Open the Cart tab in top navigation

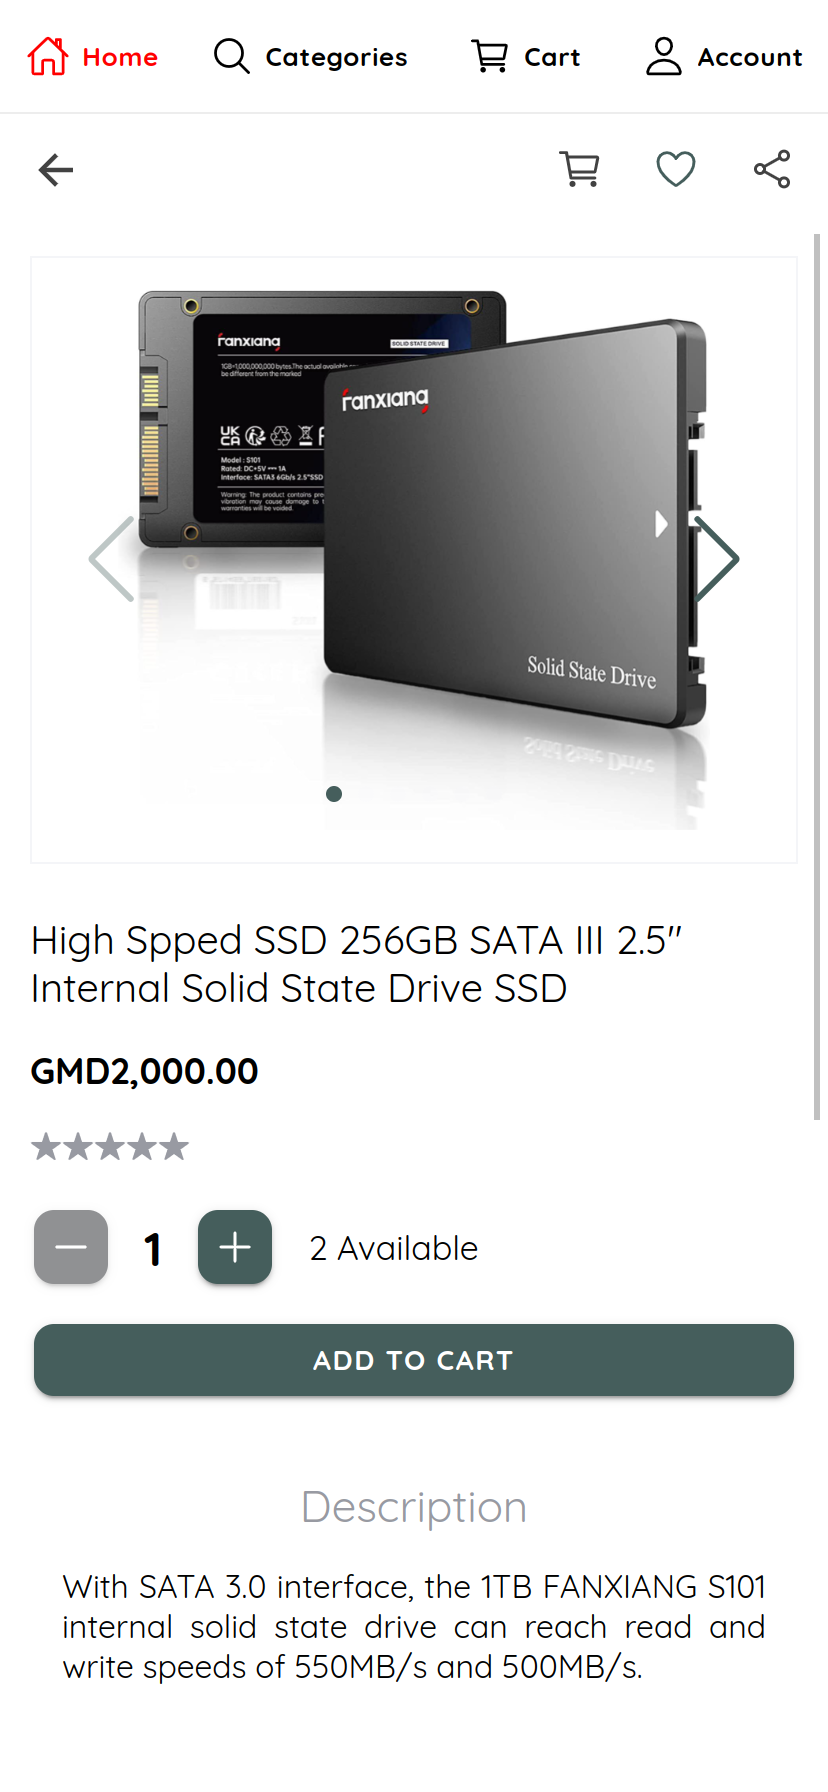coord(526,57)
